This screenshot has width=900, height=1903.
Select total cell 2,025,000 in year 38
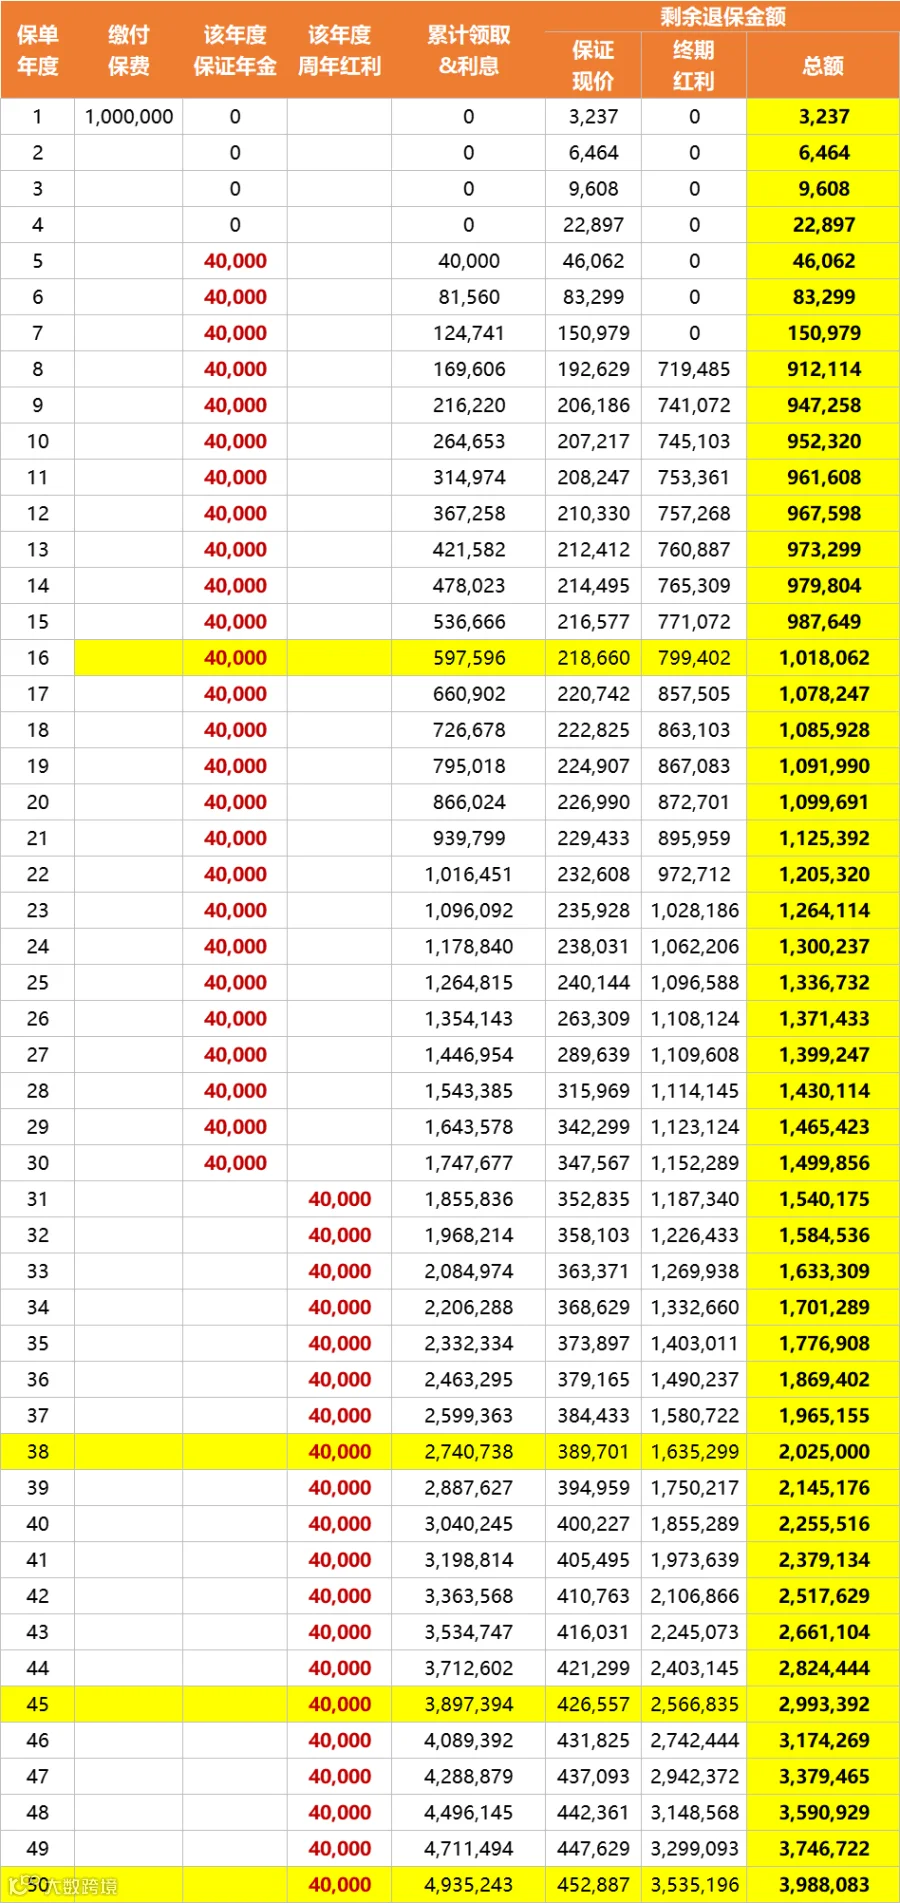[823, 1451]
